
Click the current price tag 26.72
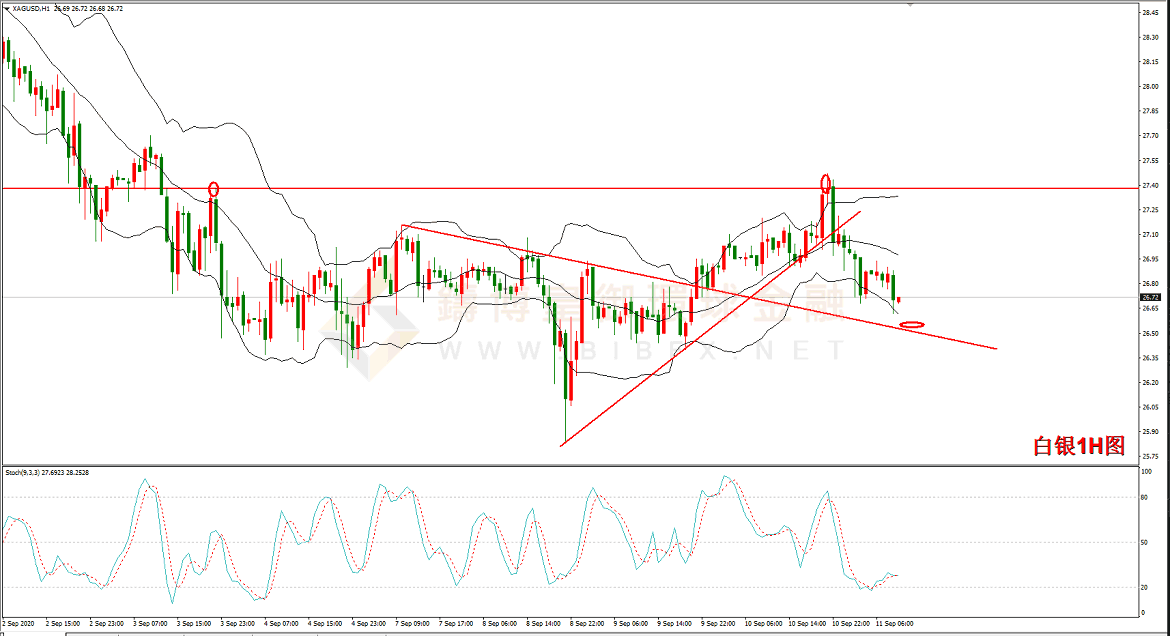[x=1150, y=297]
